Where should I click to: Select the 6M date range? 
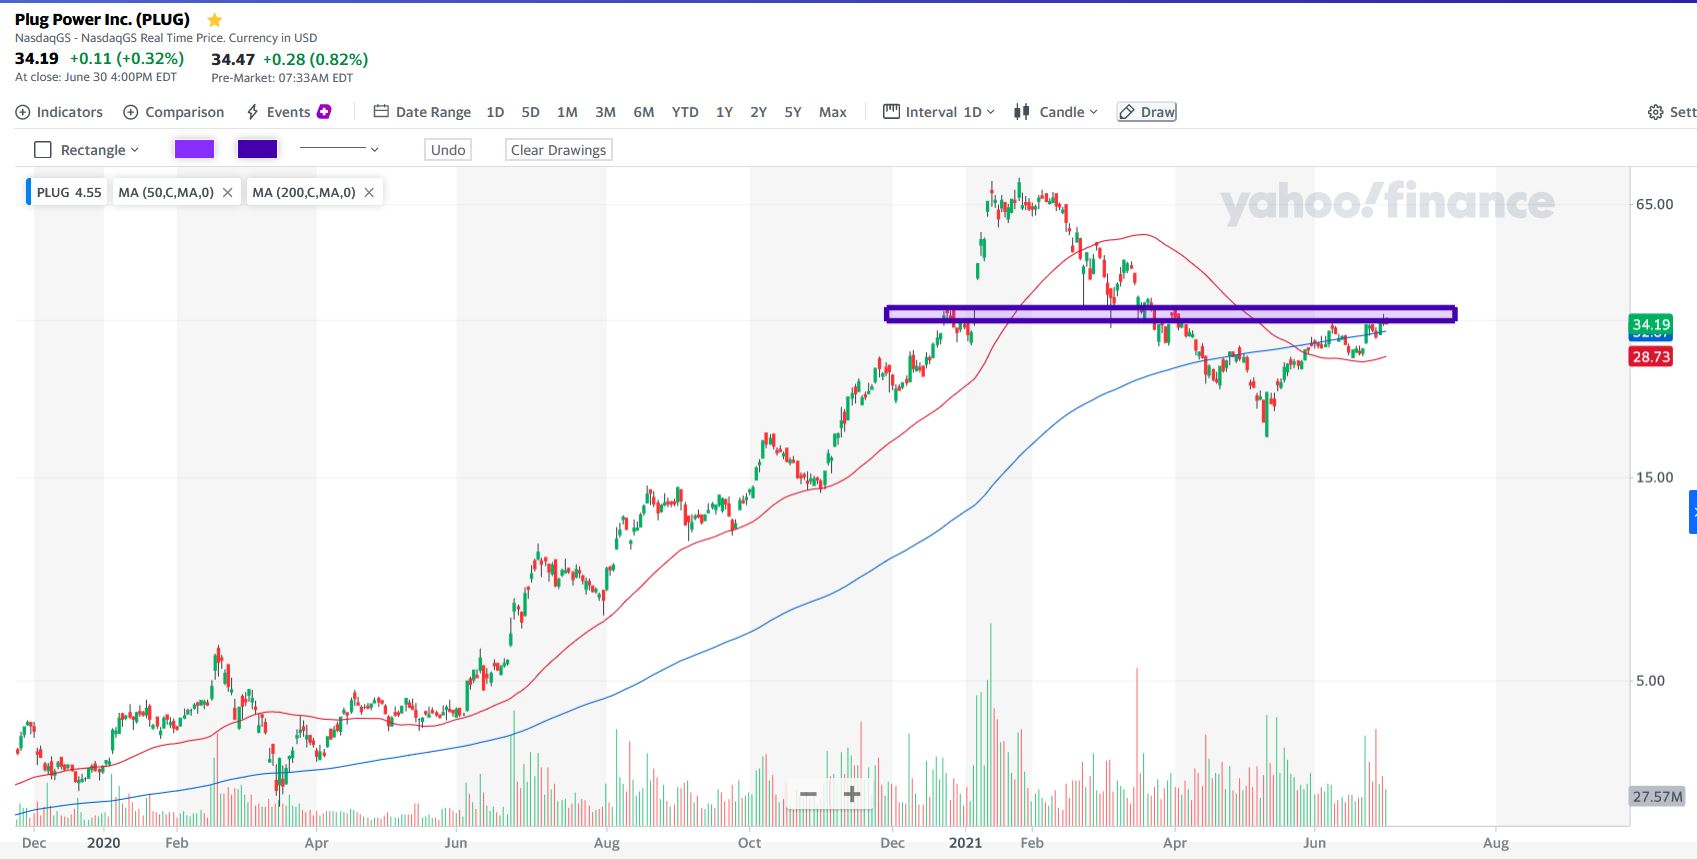[644, 112]
